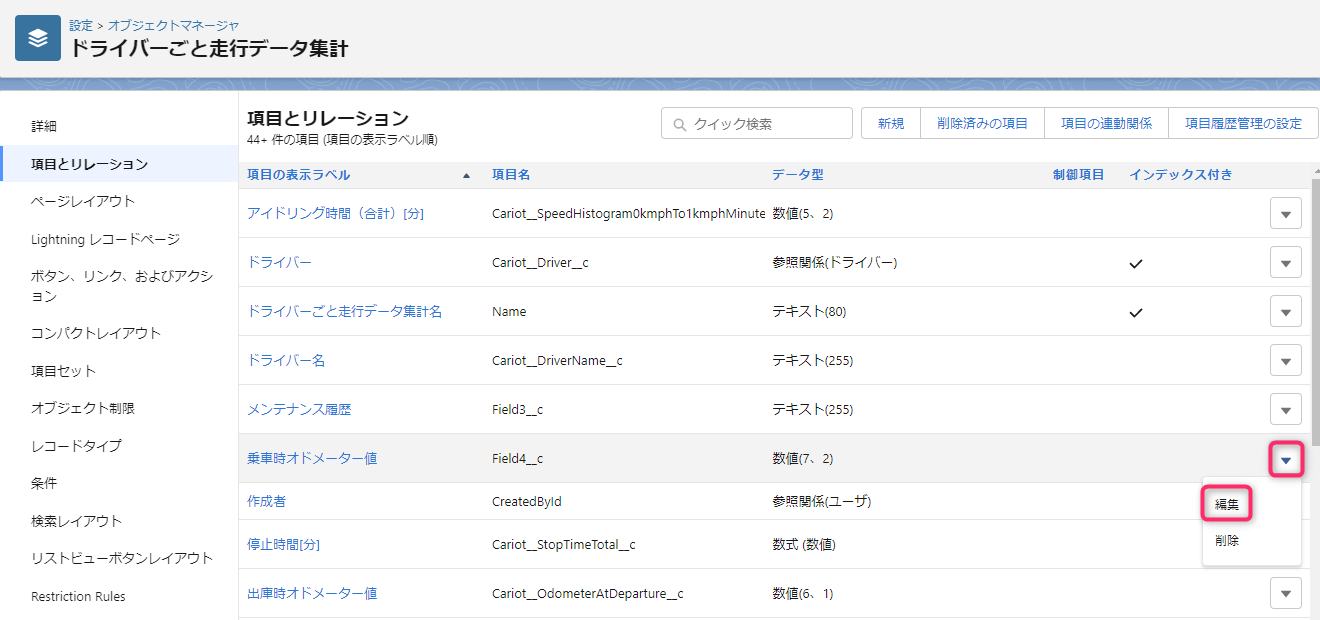
Task: Click the 新規 button
Action: pyautogui.click(x=891, y=124)
